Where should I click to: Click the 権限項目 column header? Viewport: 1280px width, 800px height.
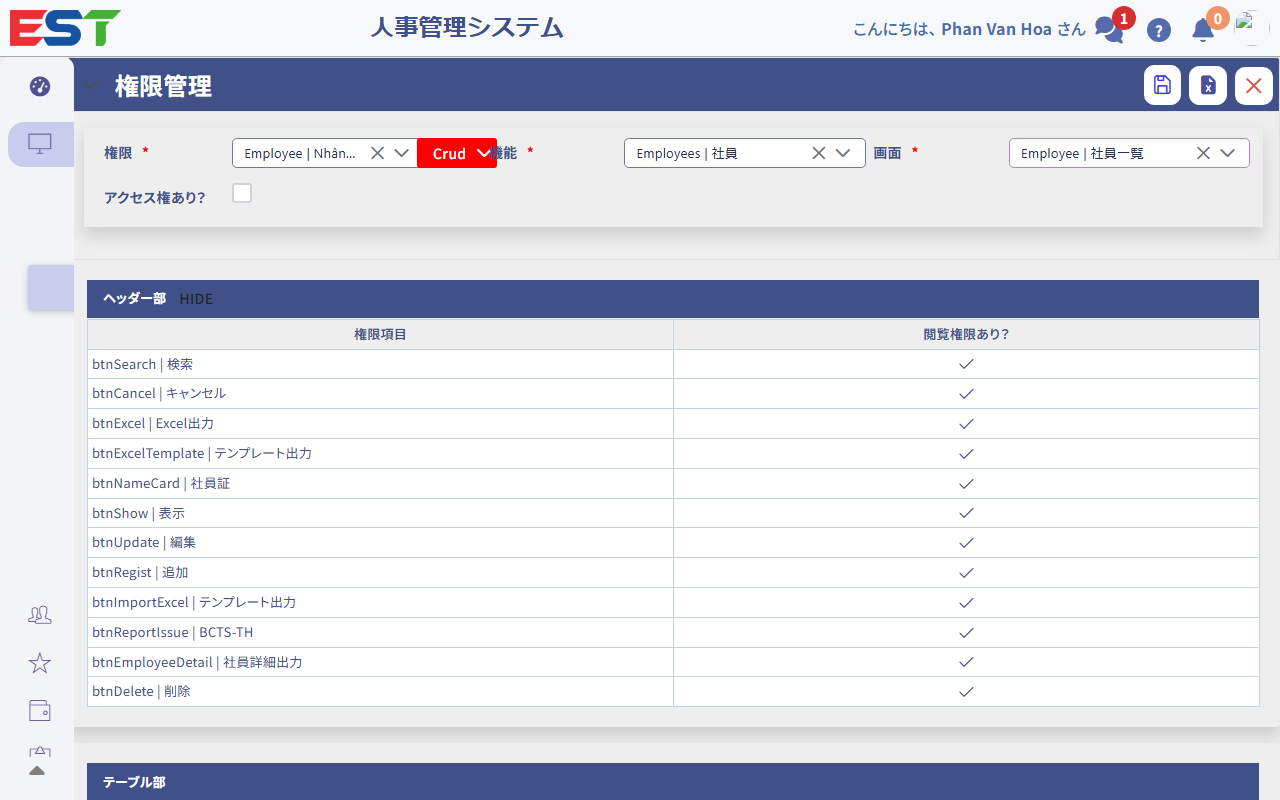(x=380, y=334)
